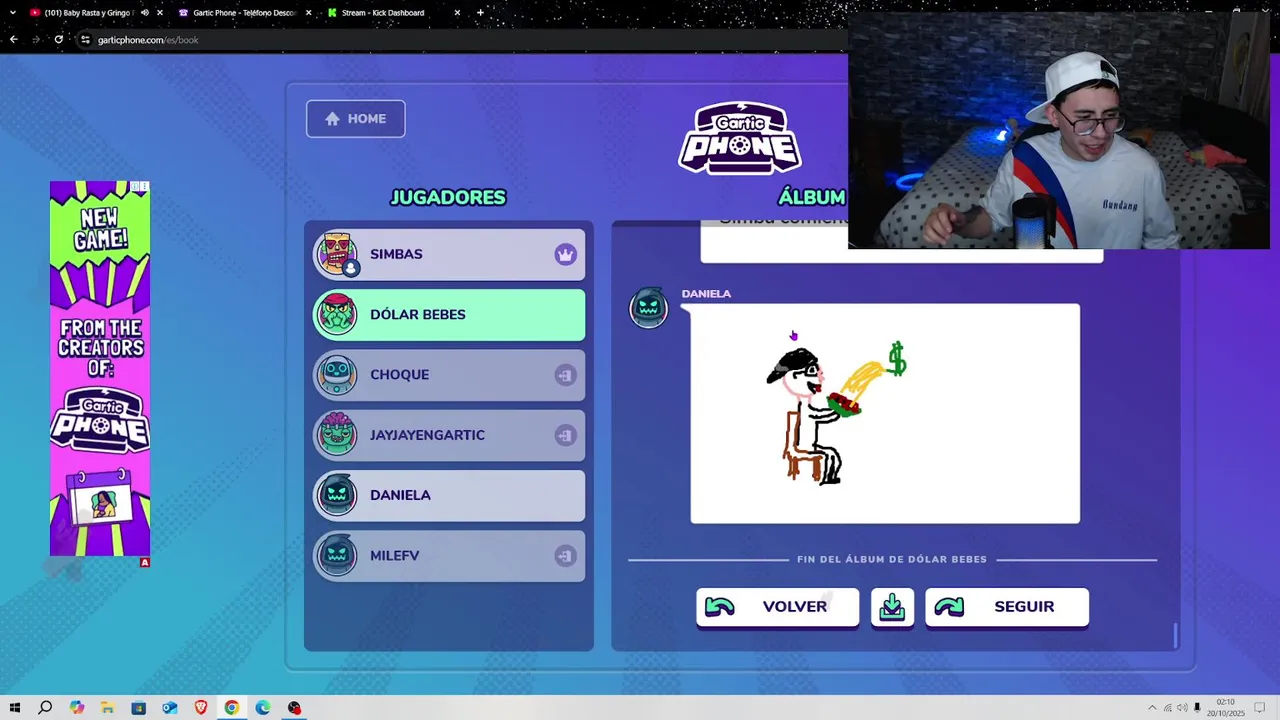Screen dimensions: 1280x720
Task: Click MILEFV avatar in the players list
Action: pos(337,555)
